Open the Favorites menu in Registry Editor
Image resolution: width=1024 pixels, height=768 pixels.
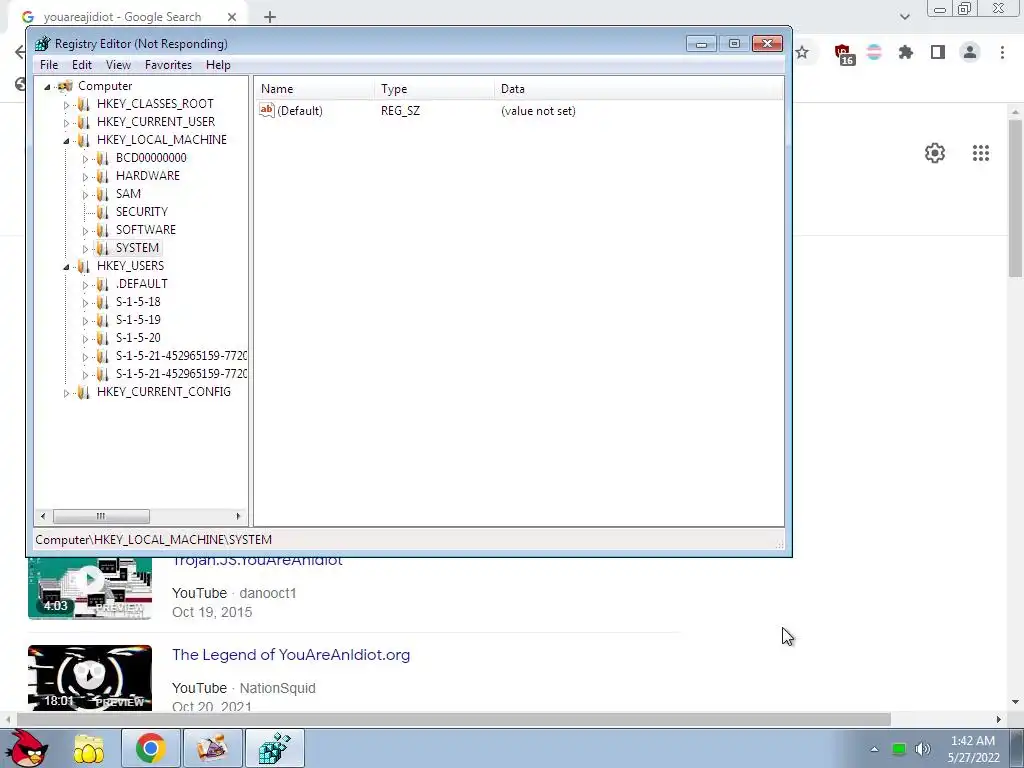click(168, 65)
